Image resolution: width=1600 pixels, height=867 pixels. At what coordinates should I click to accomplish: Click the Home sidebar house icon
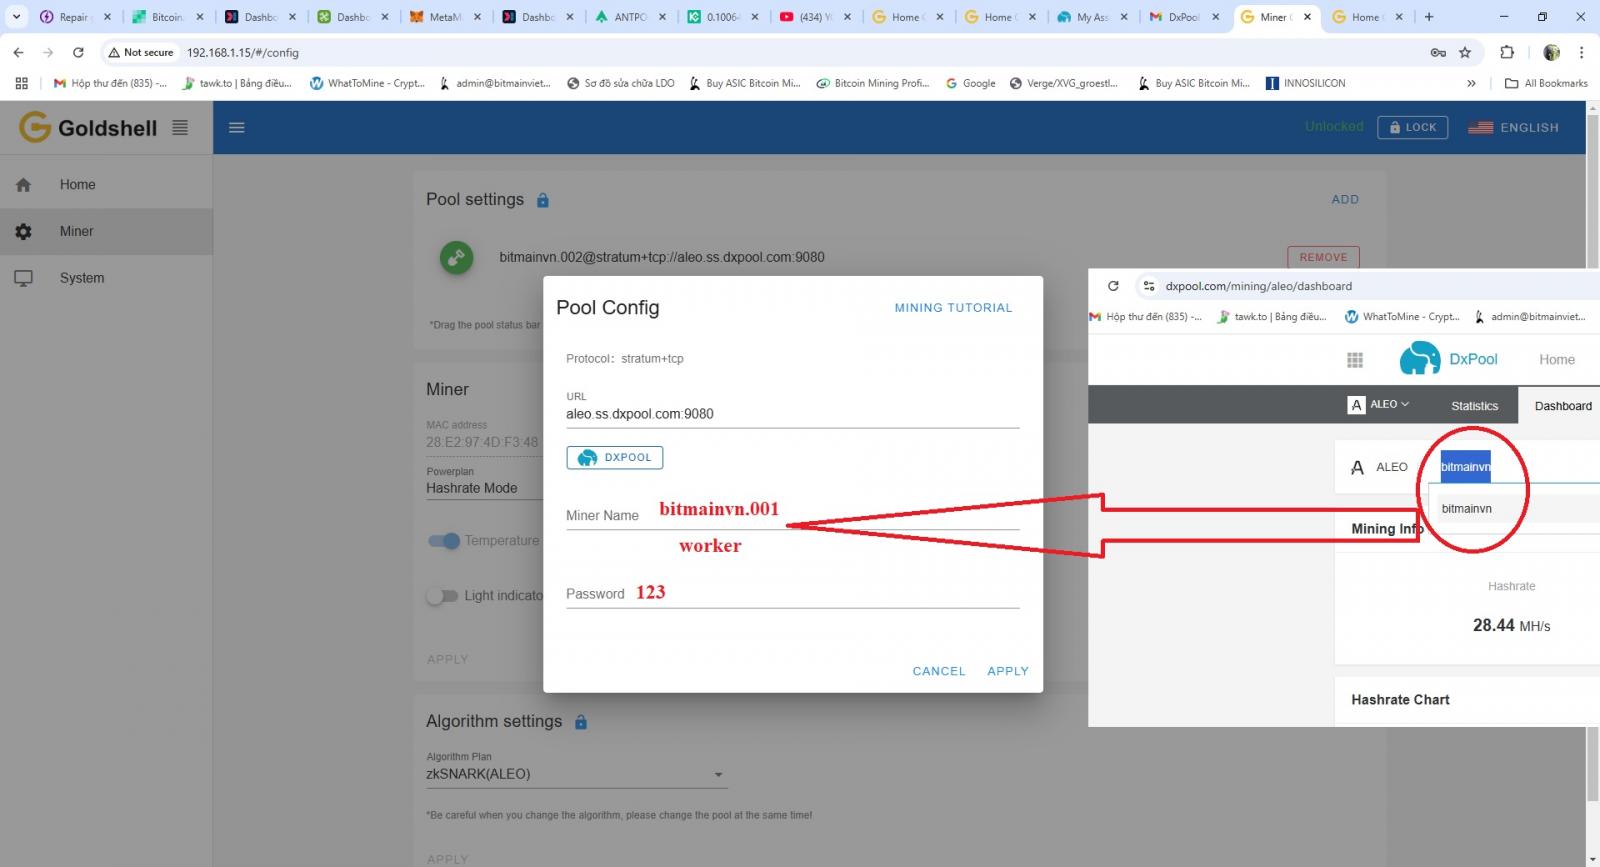click(x=24, y=184)
